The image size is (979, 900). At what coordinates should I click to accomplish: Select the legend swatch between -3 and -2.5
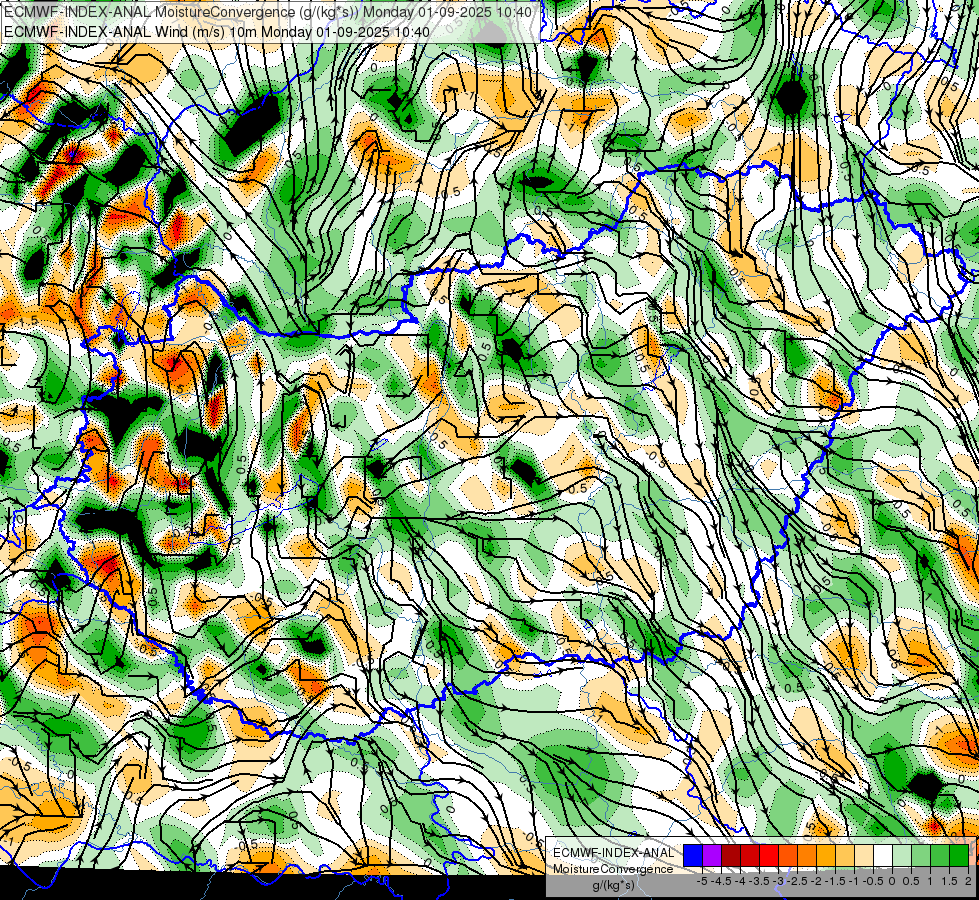(788, 856)
